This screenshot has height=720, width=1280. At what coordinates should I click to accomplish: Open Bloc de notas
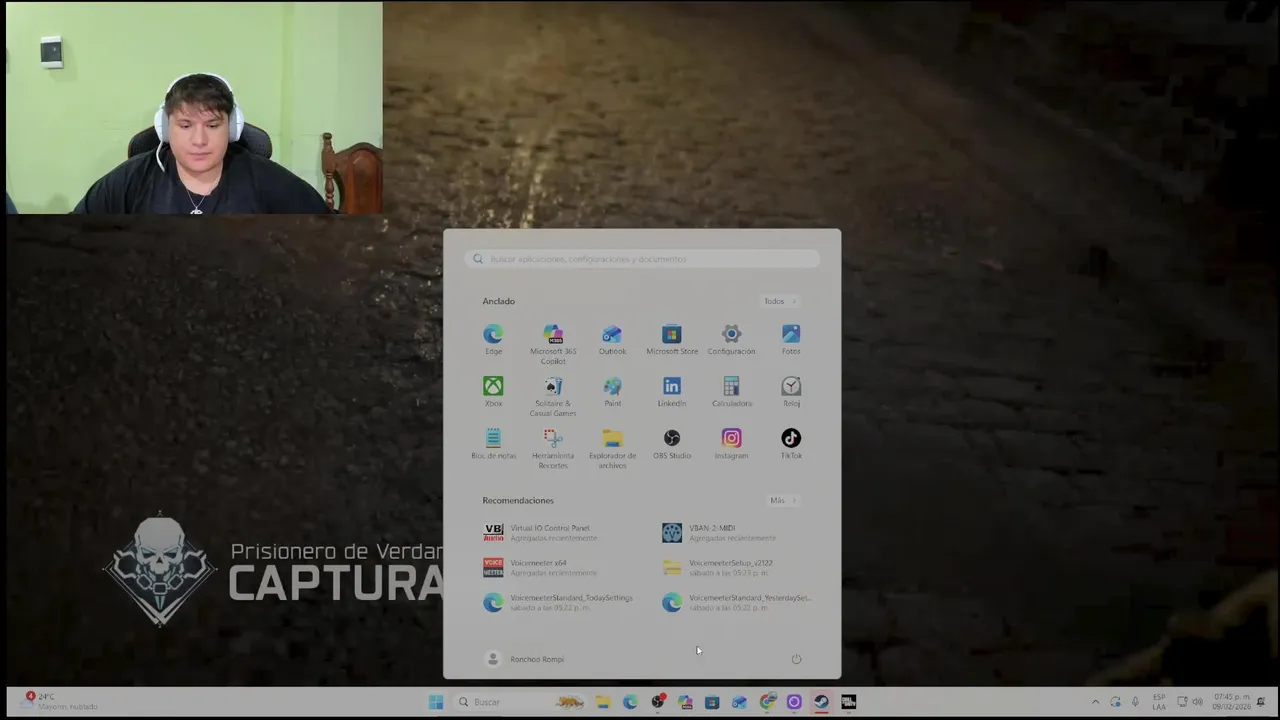(493, 444)
